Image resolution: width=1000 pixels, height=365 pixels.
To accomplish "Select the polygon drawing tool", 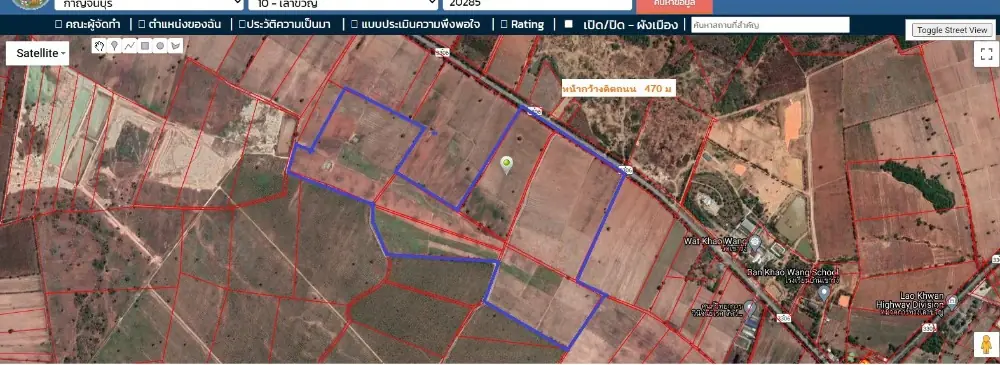I will coord(175,45).
